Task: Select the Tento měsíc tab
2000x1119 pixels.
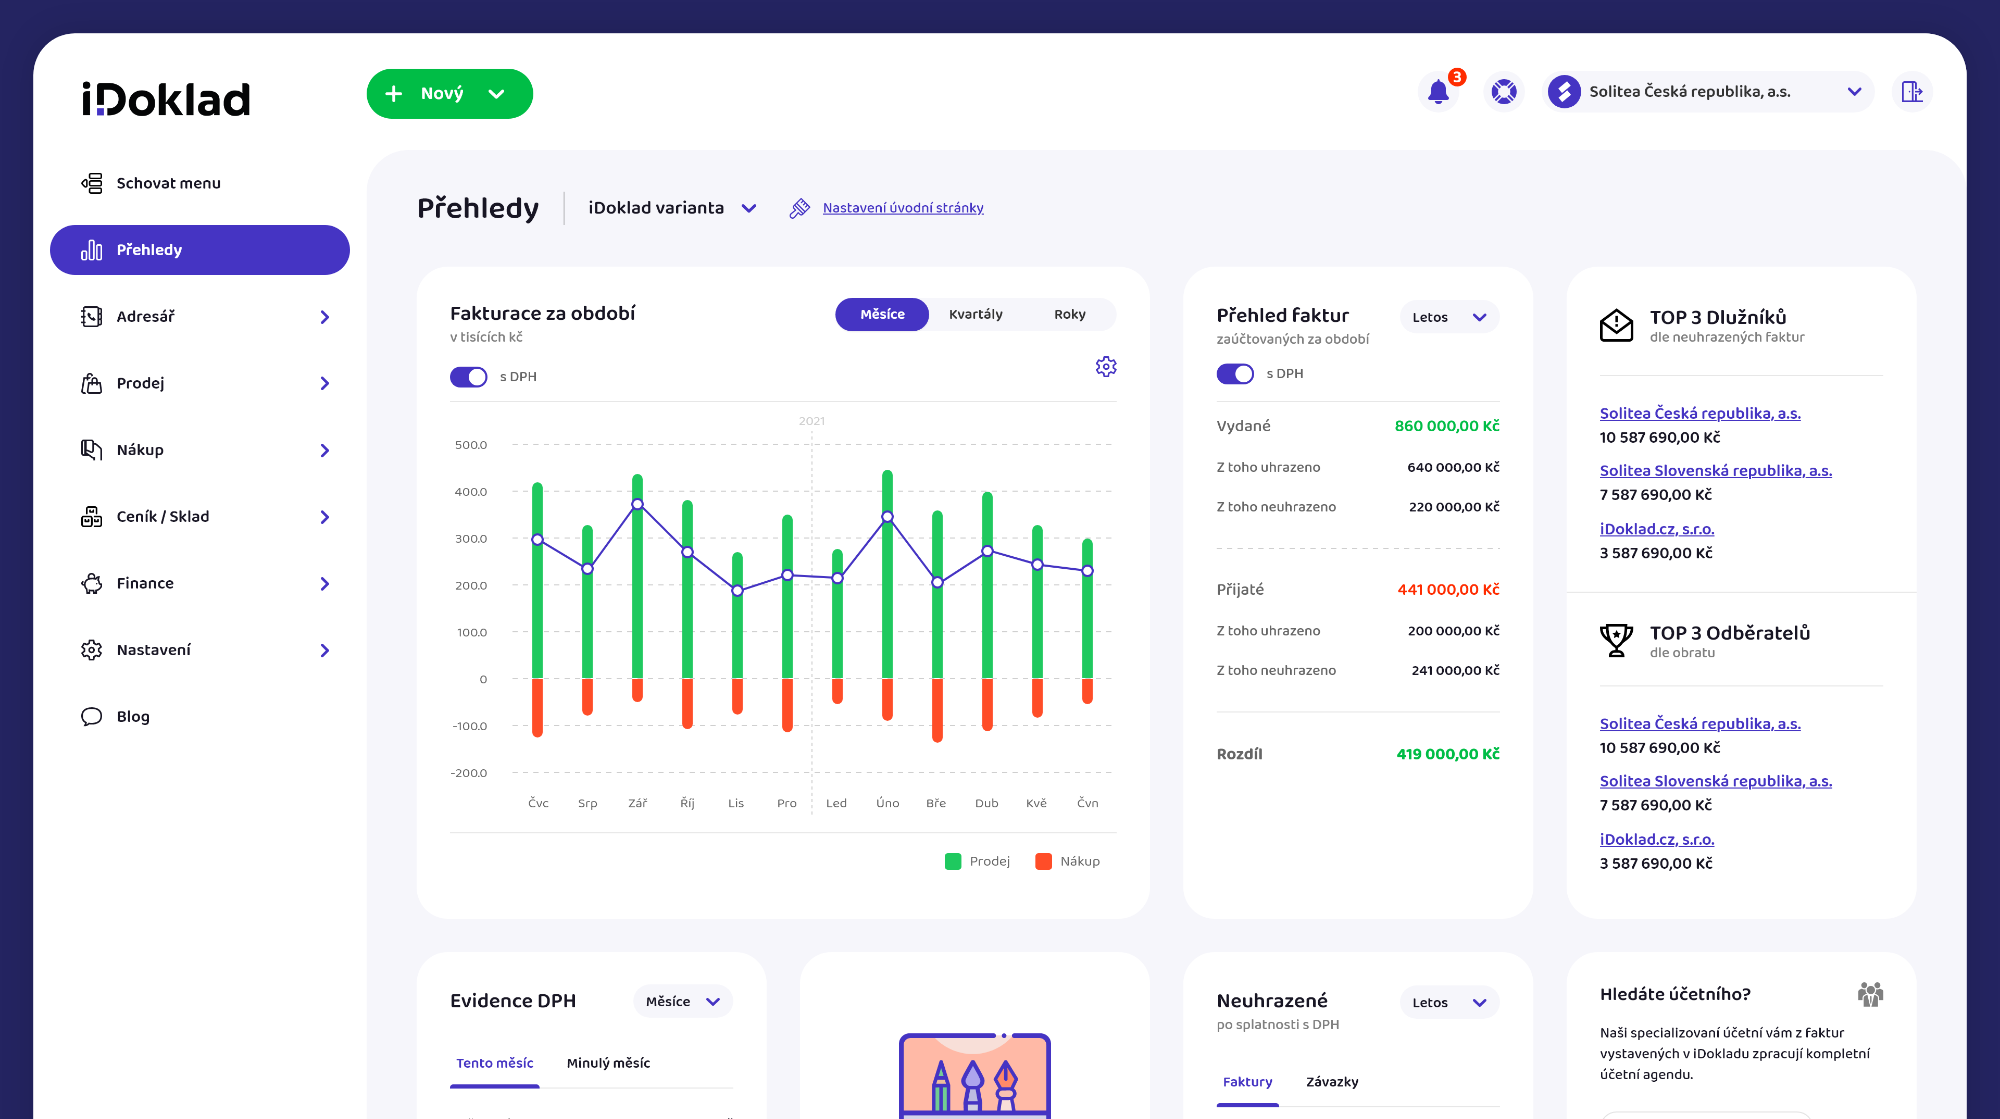Action: tap(495, 1063)
